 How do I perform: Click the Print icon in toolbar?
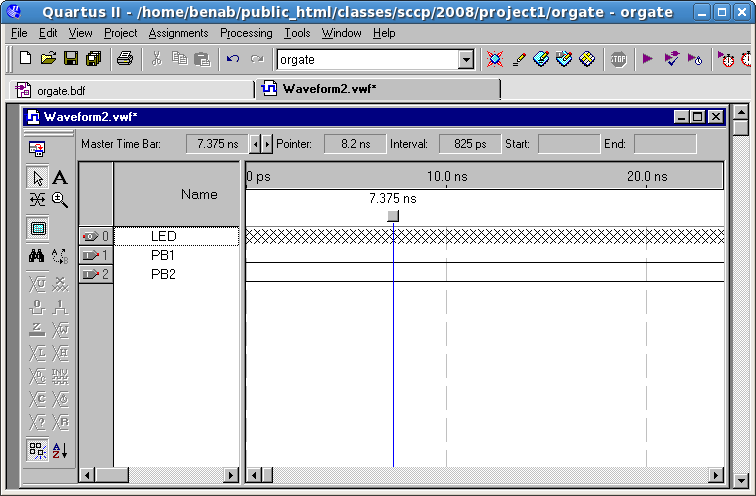point(124,59)
